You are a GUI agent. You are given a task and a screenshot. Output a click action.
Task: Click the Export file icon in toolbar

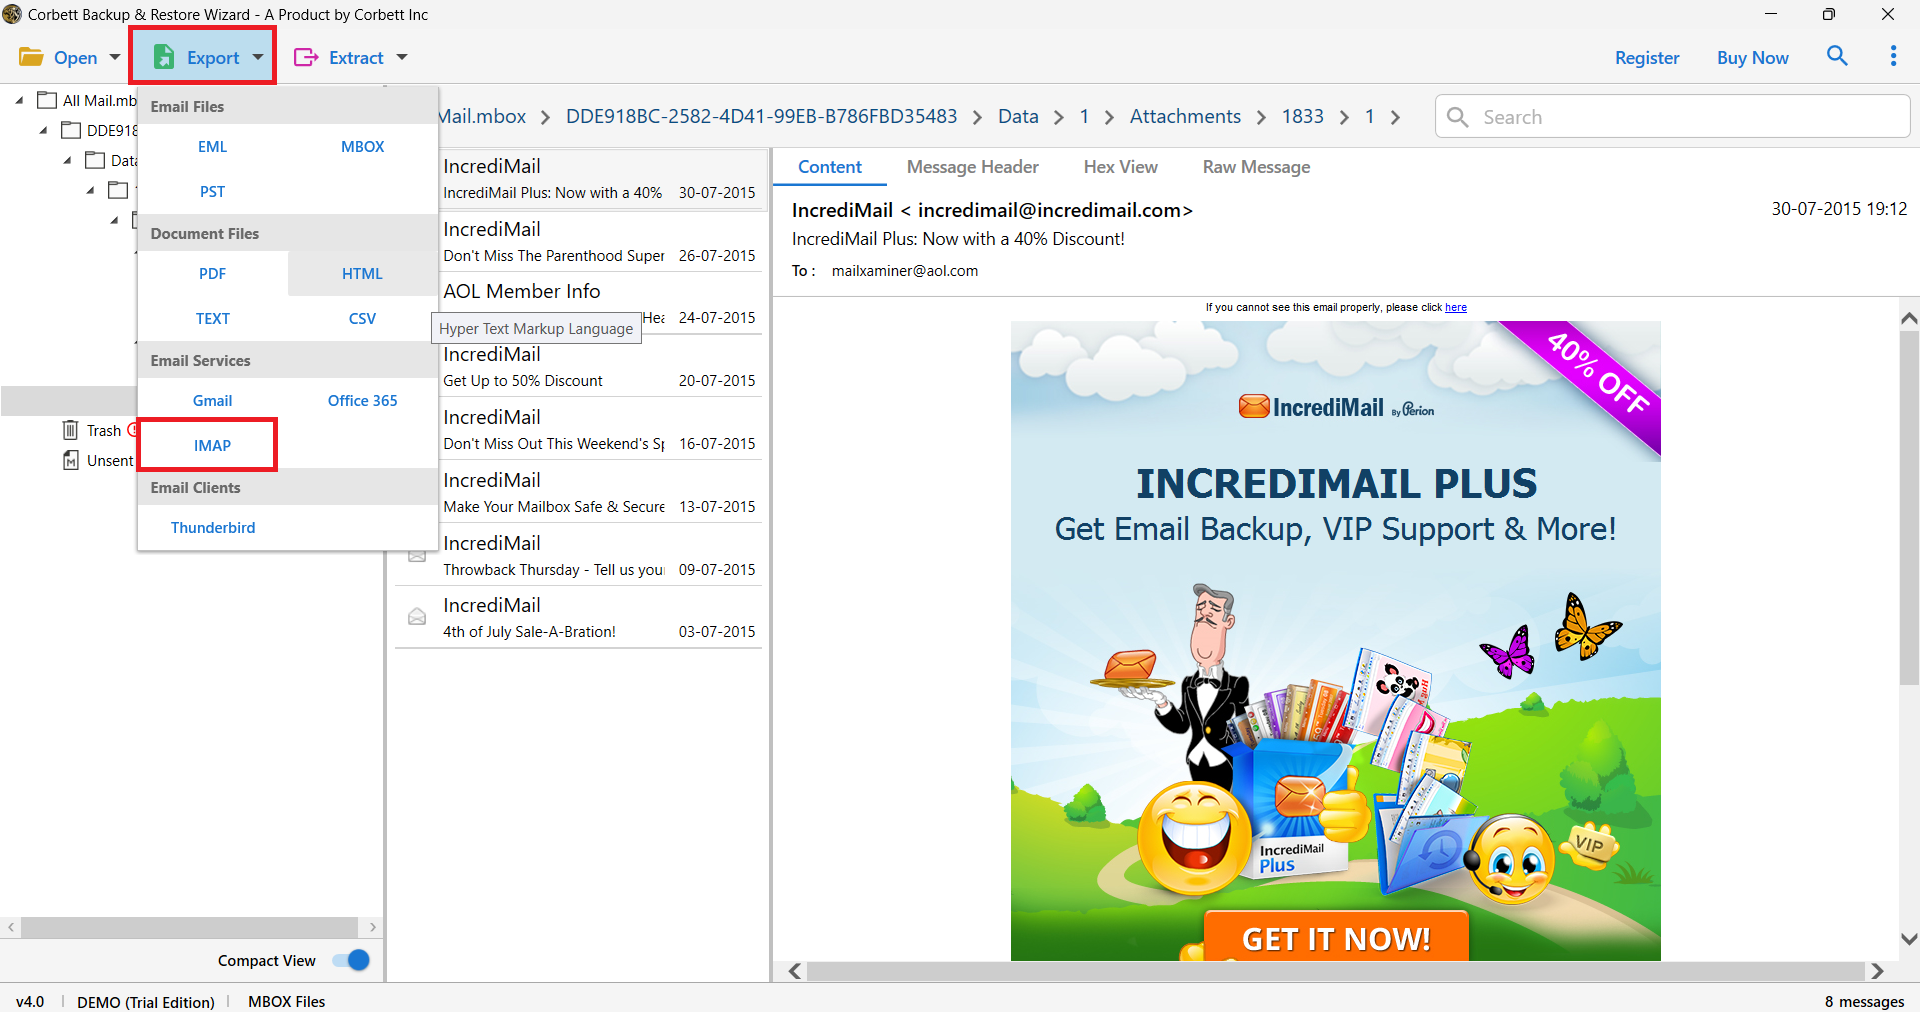(x=164, y=57)
